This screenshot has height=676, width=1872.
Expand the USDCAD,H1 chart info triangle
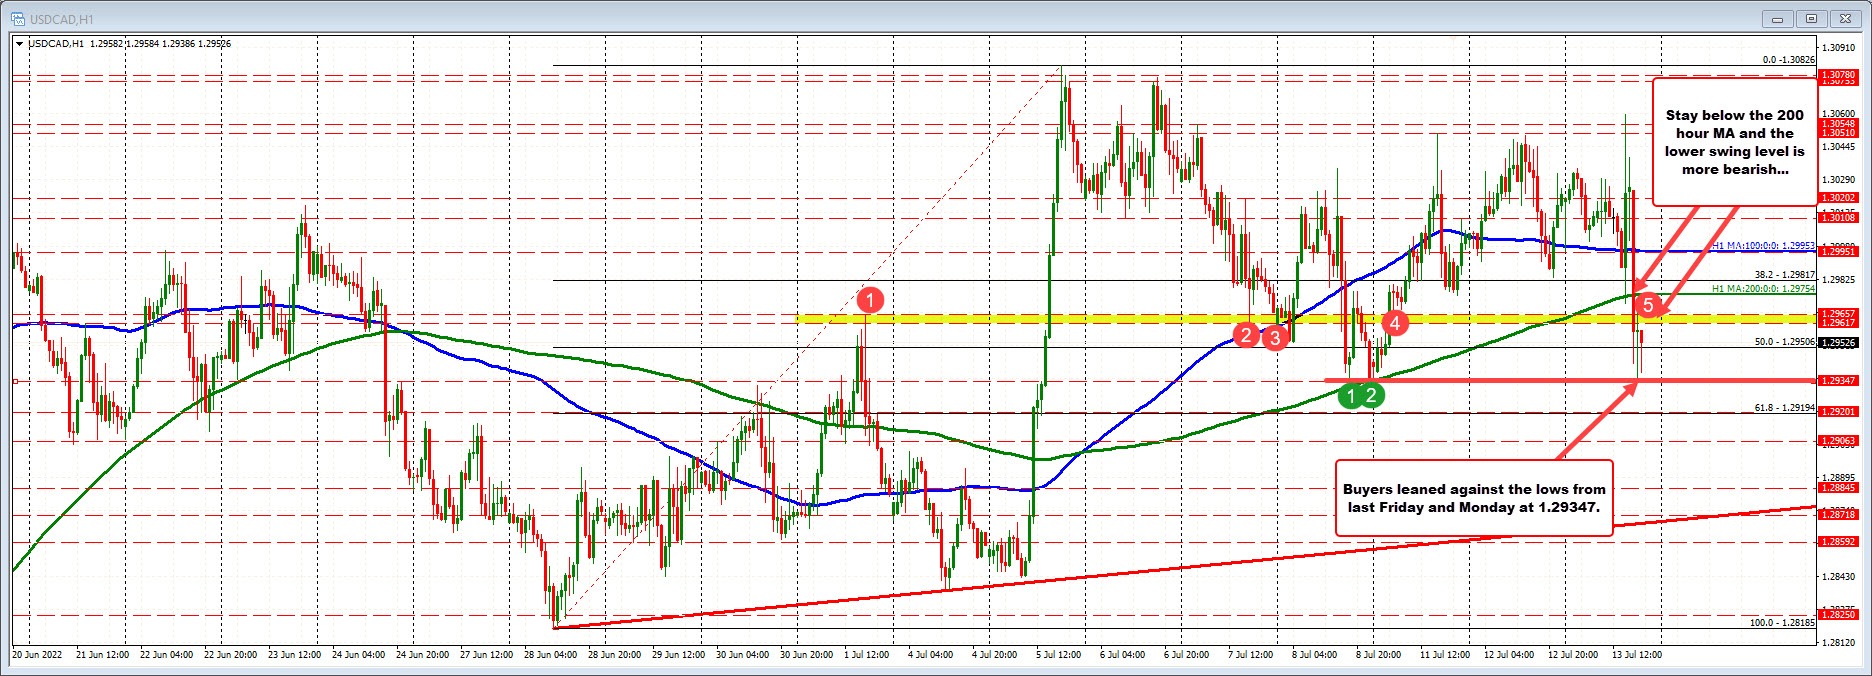[19, 44]
